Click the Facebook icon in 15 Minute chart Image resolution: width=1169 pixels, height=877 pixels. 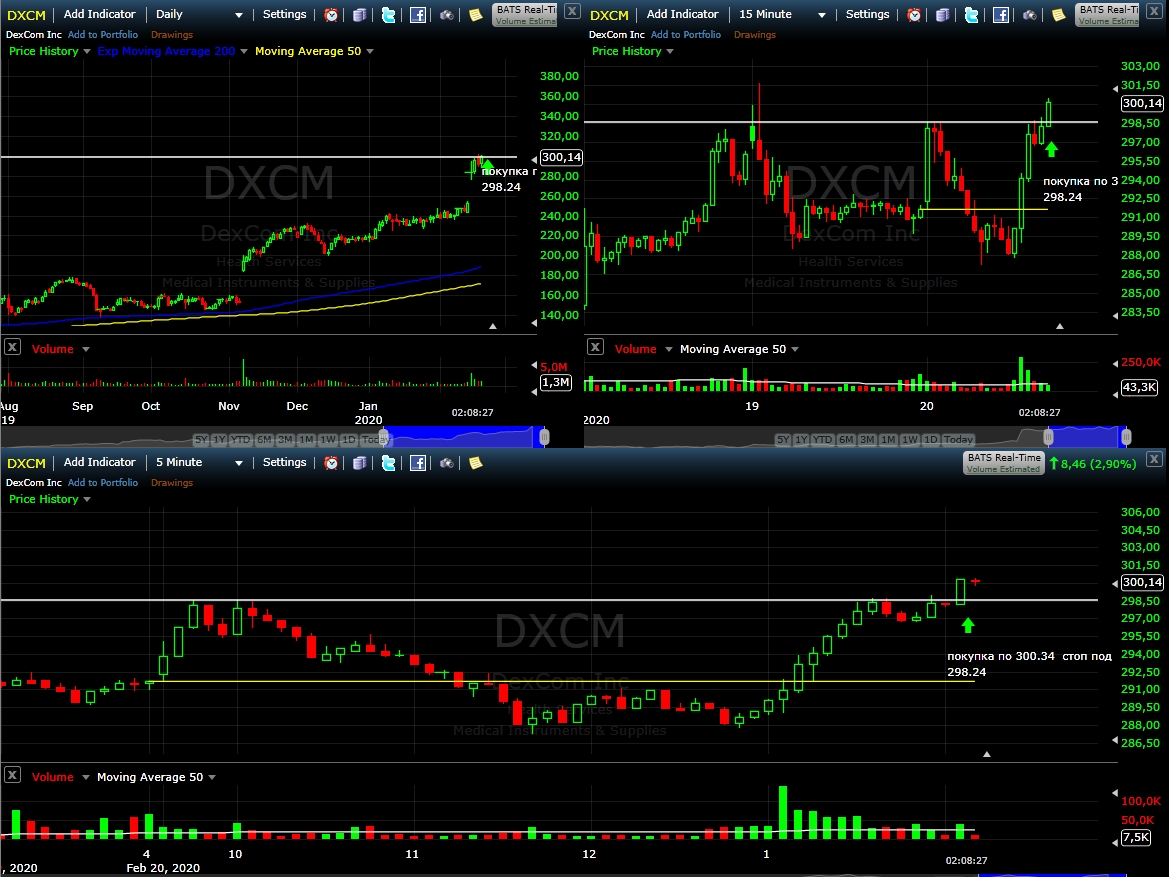[x=1001, y=15]
